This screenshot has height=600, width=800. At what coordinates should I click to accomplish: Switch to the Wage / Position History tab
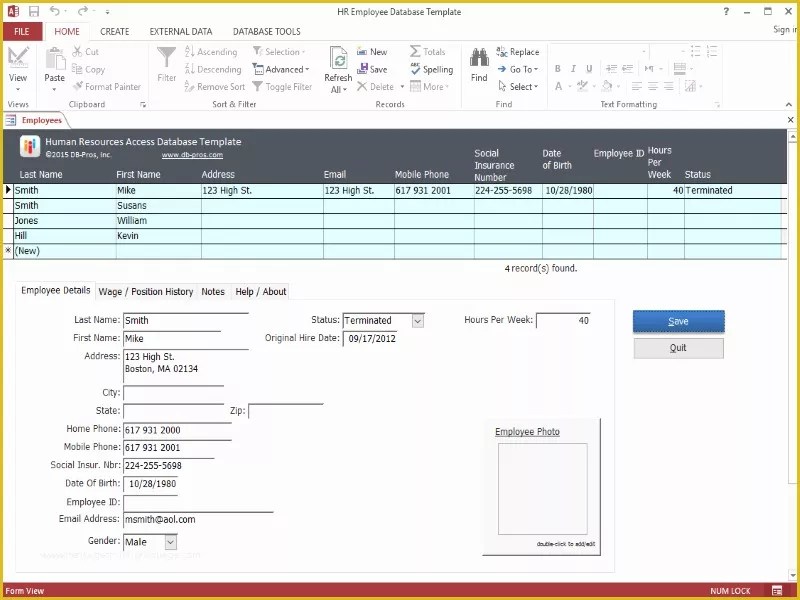point(146,292)
